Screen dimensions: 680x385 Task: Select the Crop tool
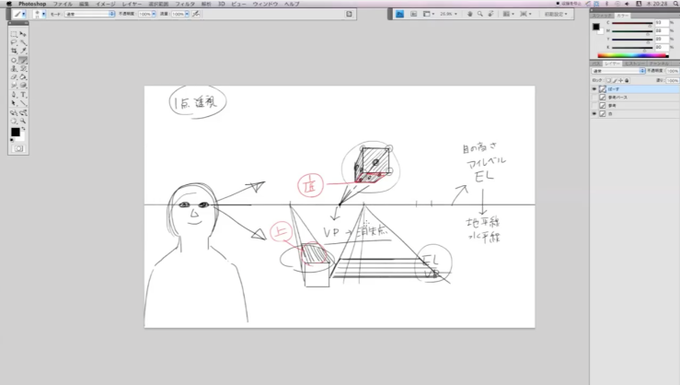pyautogui.click(x=14, y=51)
